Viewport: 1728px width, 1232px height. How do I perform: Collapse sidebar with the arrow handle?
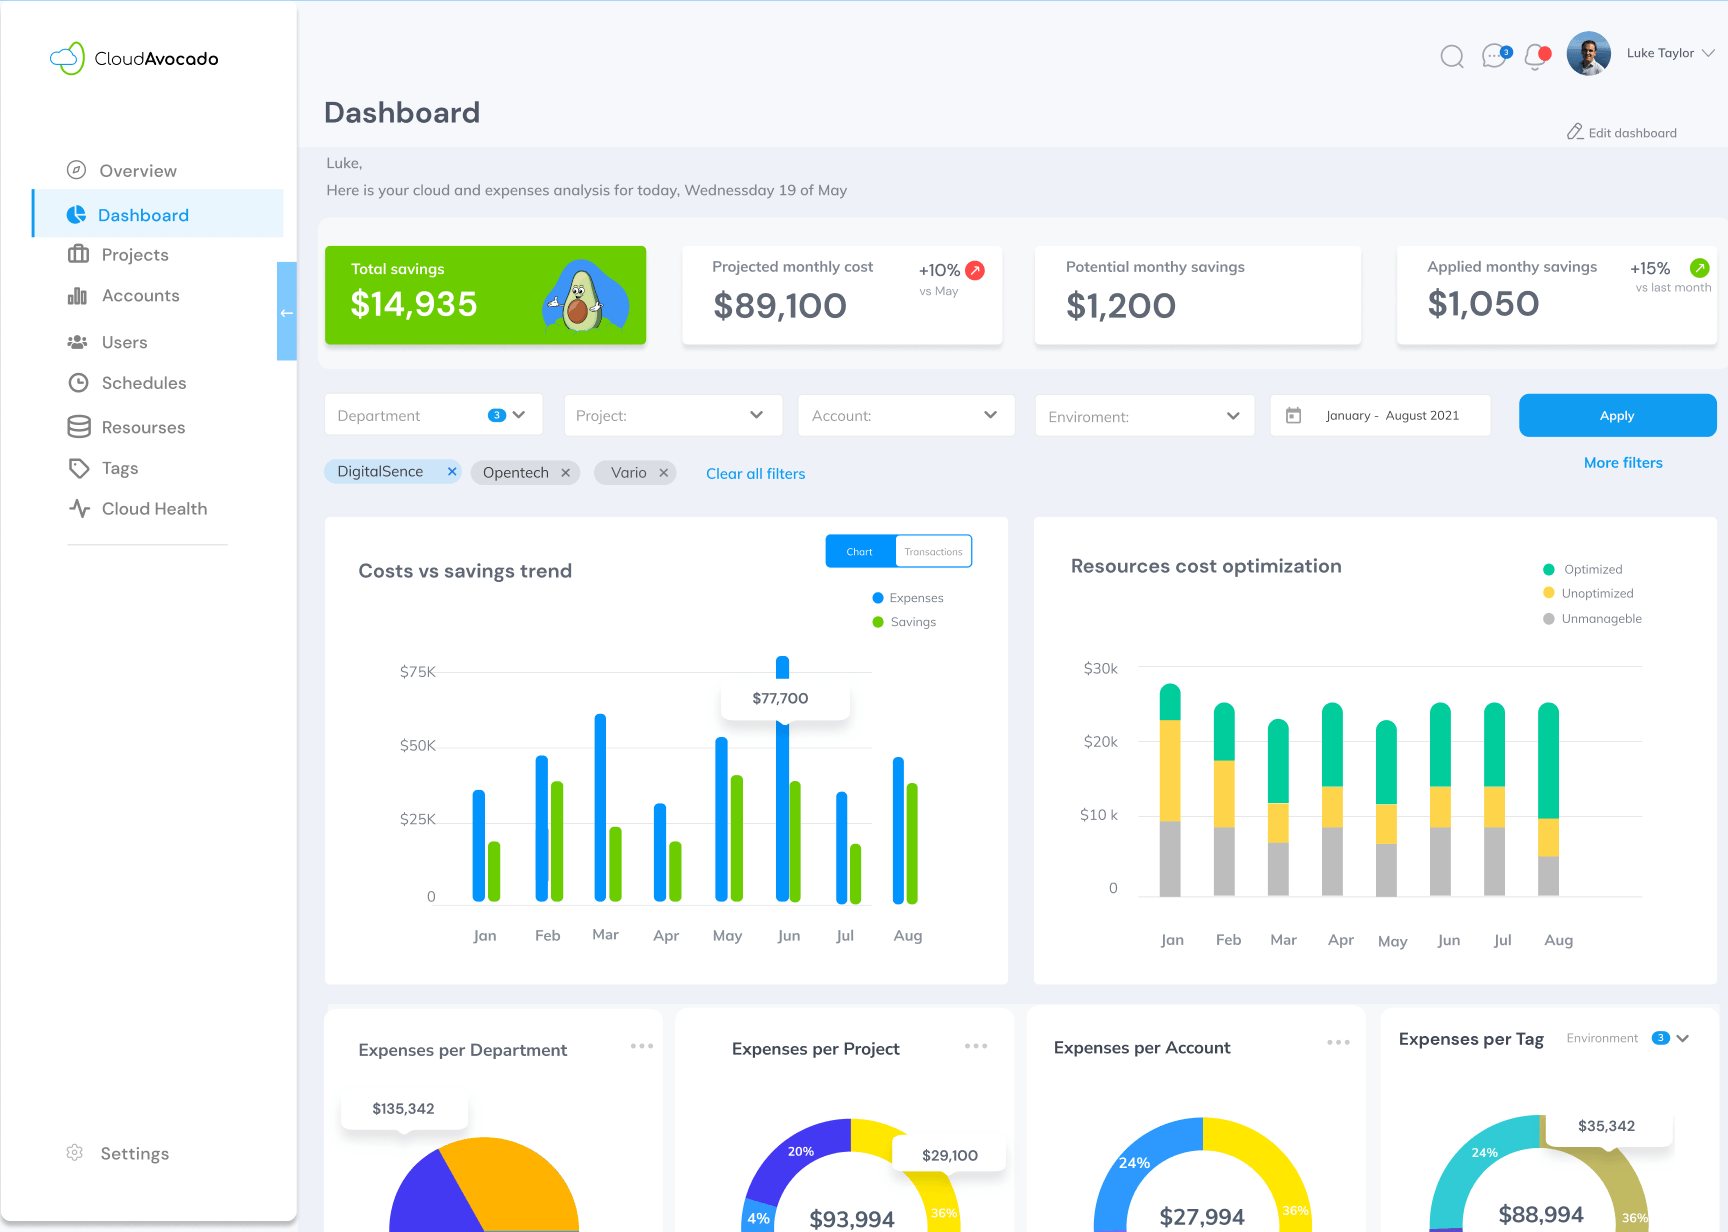(x=287, y=312)
